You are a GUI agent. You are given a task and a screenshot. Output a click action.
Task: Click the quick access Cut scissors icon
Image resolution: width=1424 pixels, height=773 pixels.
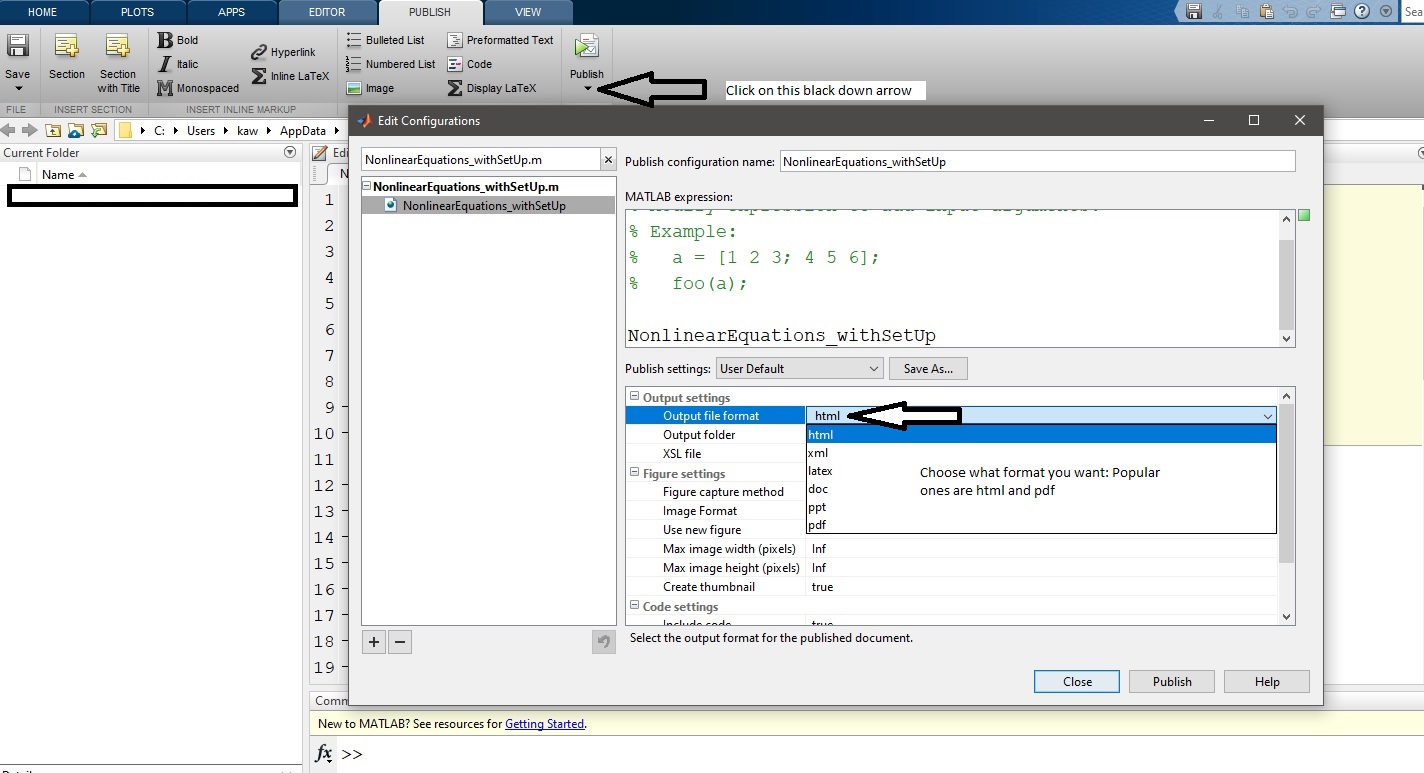[1218, 12]
